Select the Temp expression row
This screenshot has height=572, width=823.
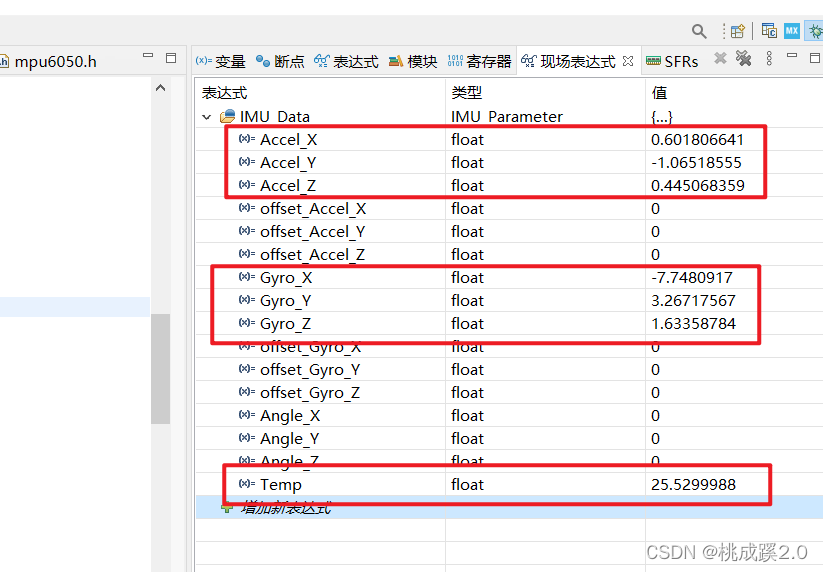(509, 484)
